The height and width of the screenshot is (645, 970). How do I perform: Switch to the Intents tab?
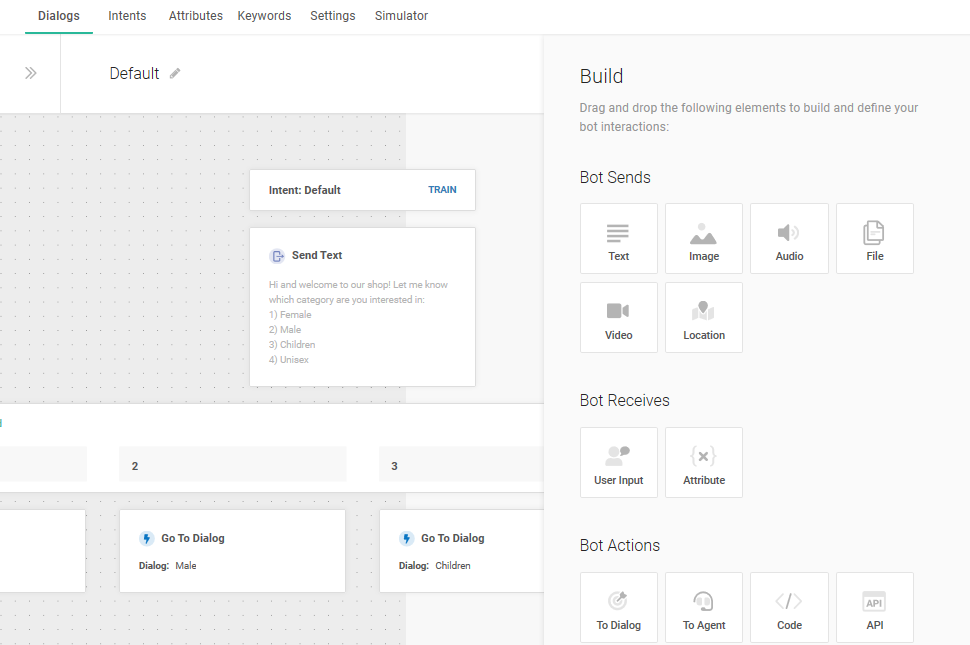pos(127,16)
